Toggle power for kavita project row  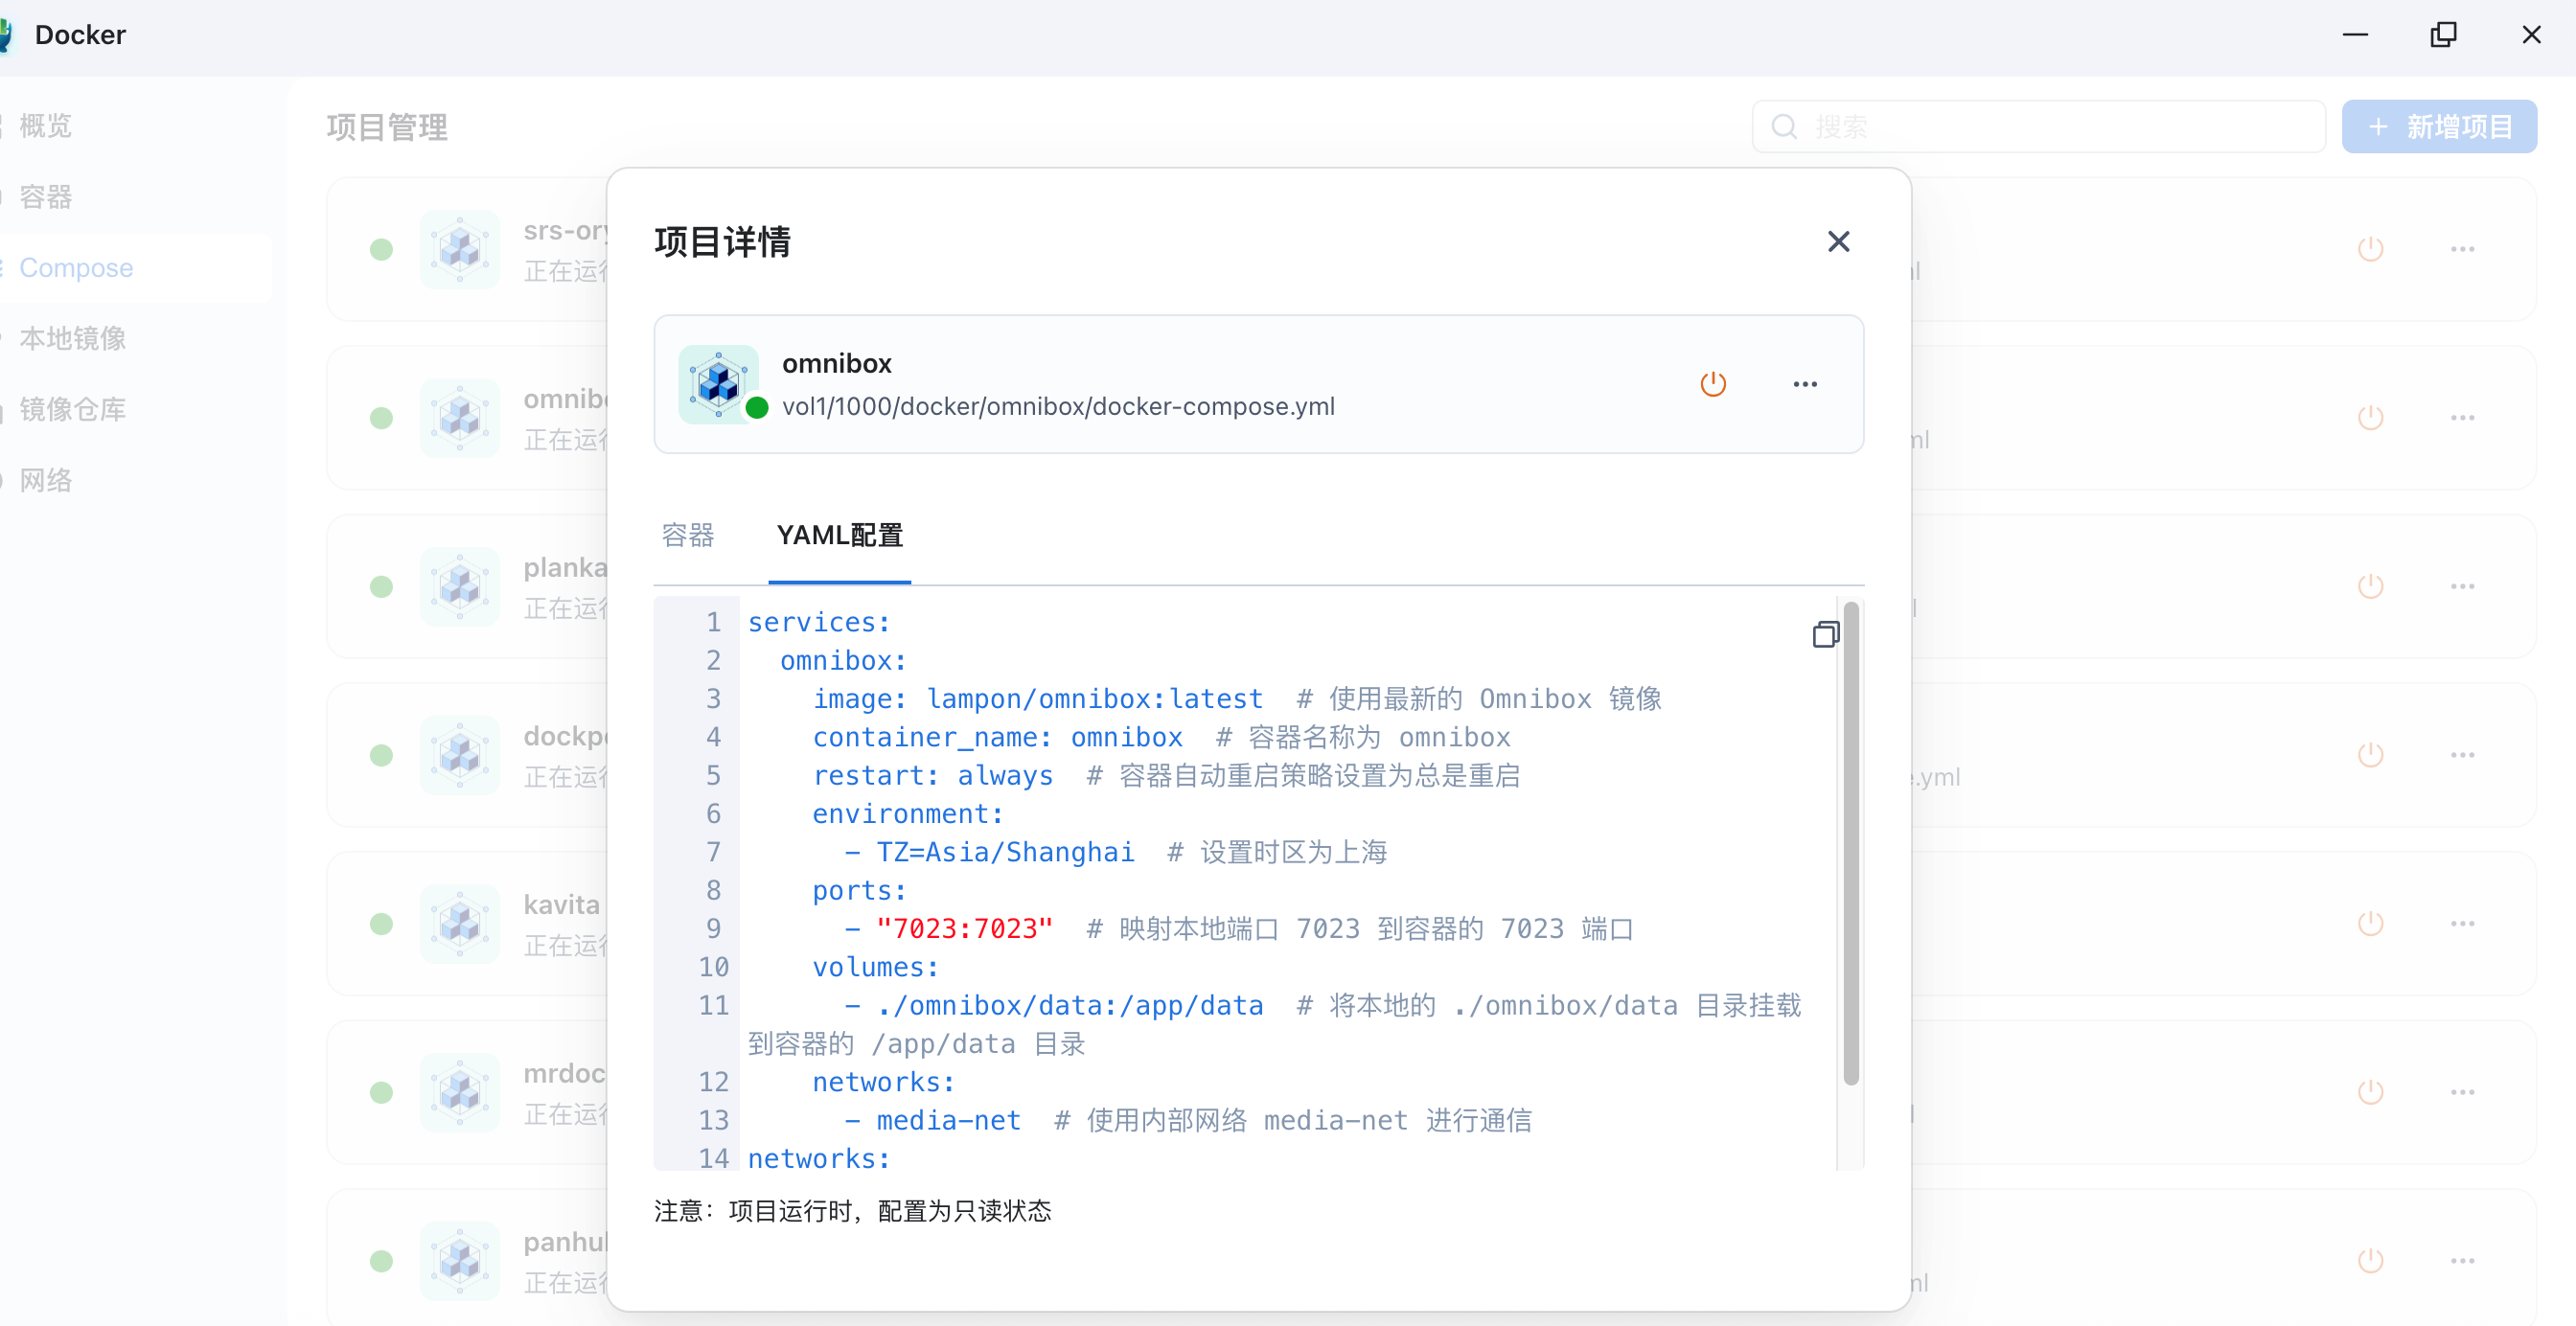tap(2370, 923)
